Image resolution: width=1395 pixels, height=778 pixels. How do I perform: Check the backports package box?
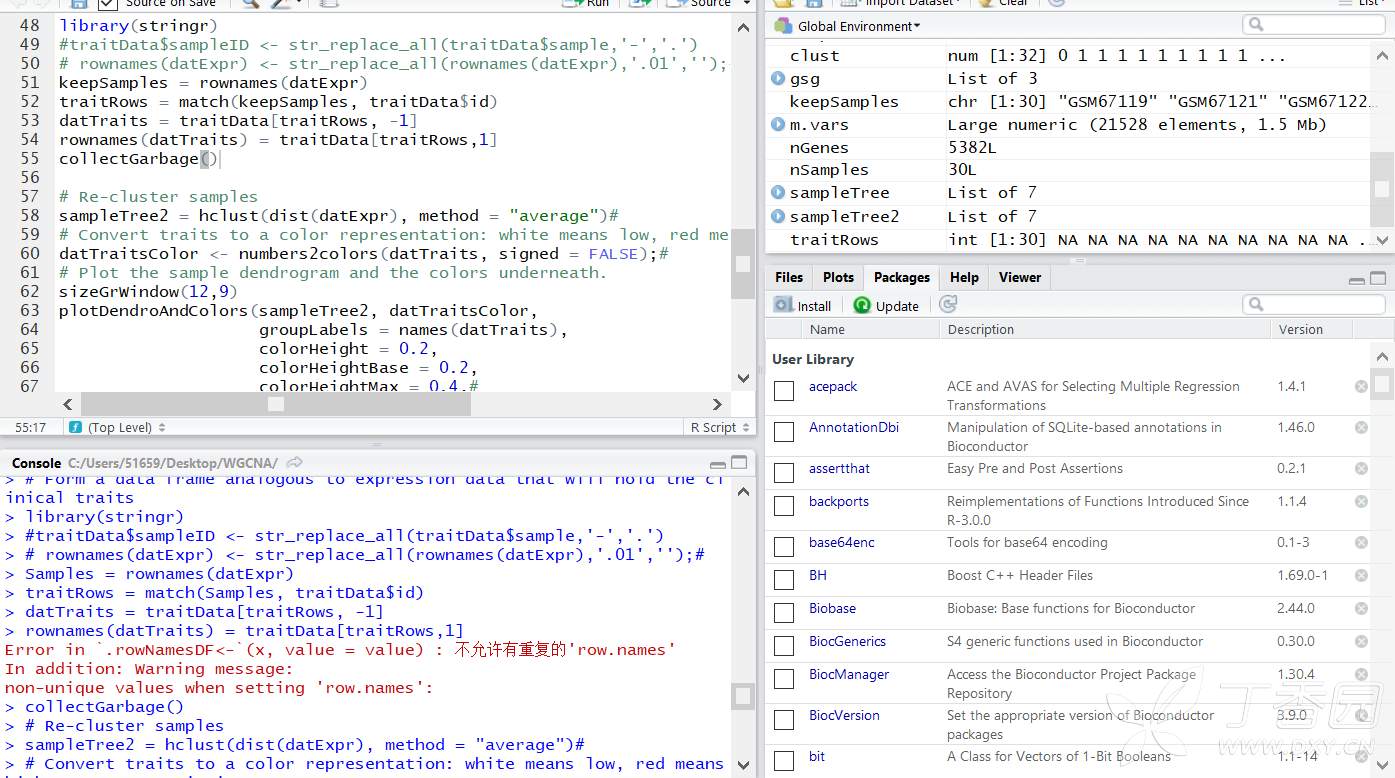click(x=784, y=506)
